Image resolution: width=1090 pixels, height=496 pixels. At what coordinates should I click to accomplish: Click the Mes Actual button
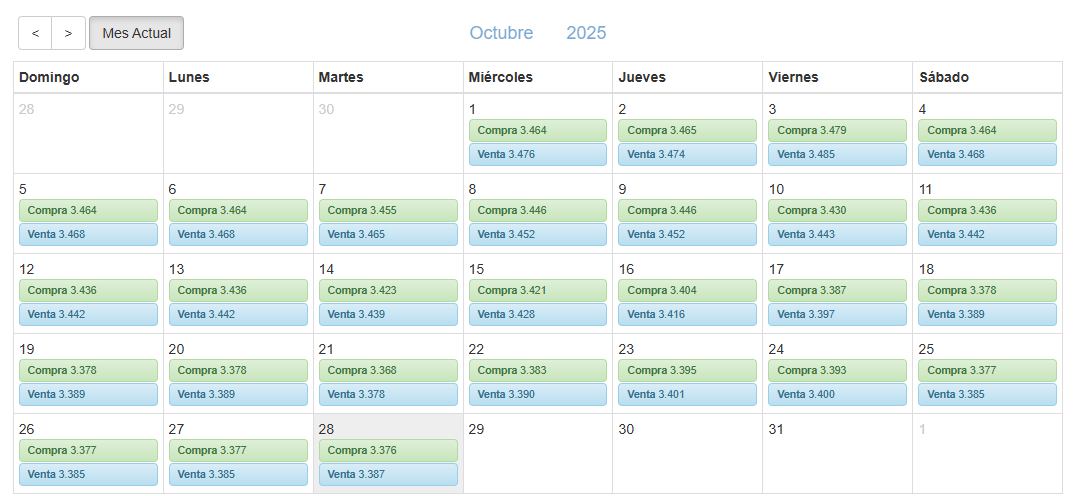pyautogui.click(x=136, y=33)
